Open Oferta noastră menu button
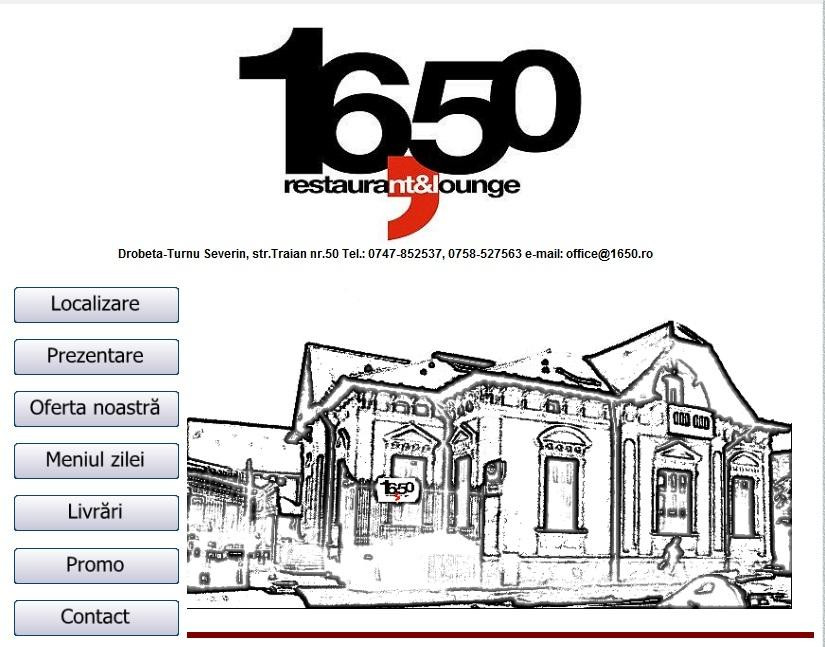 (x=96, y=409)
